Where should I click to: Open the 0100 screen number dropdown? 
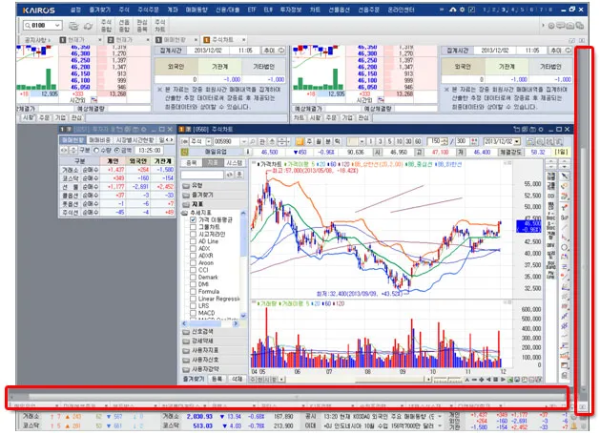(57, 25)
